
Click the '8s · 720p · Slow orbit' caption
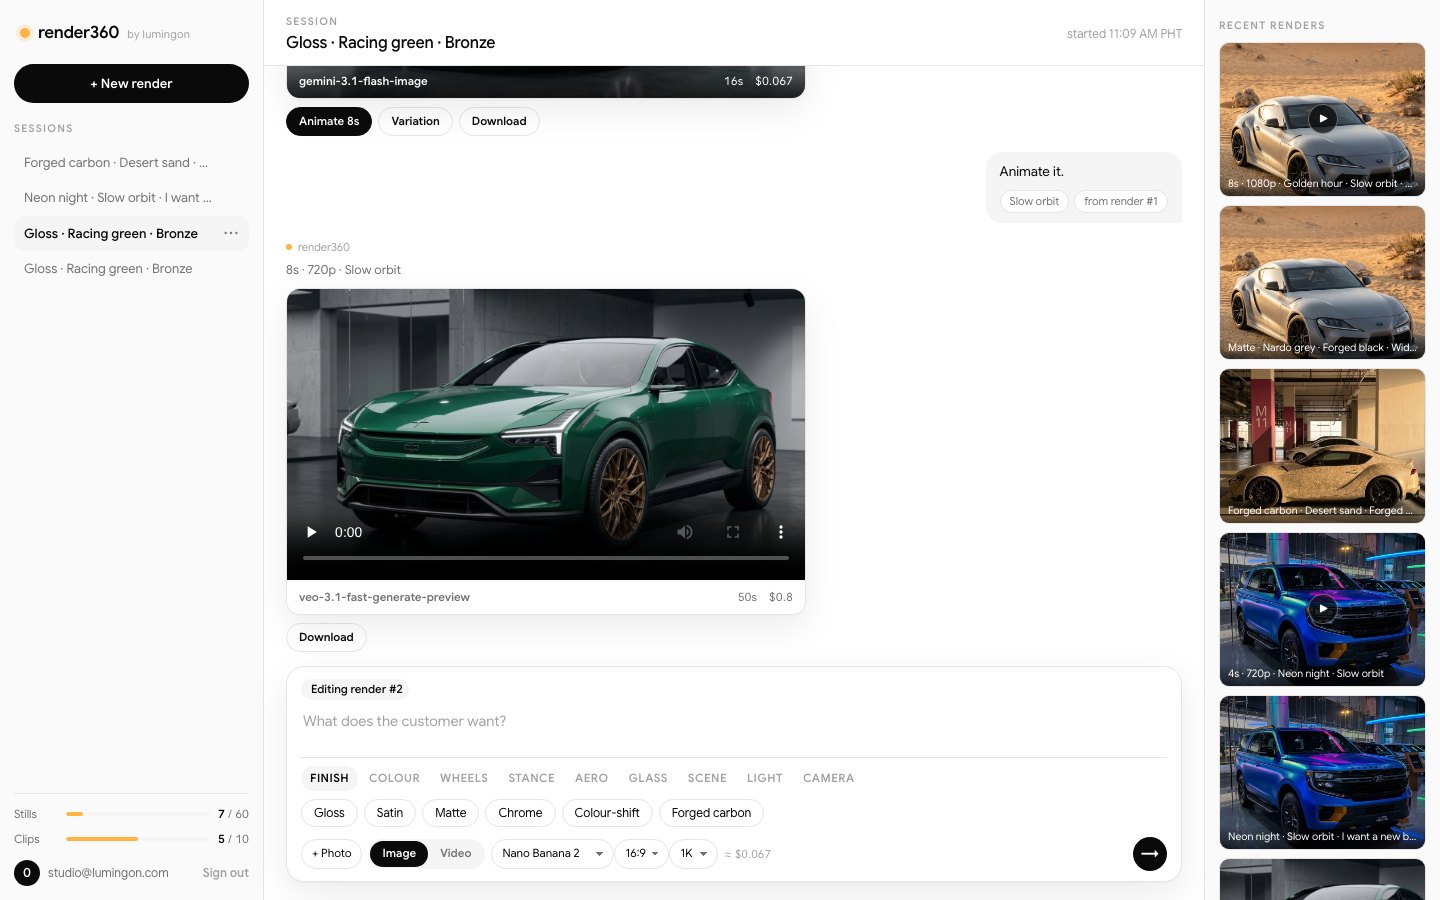(343, 270)
